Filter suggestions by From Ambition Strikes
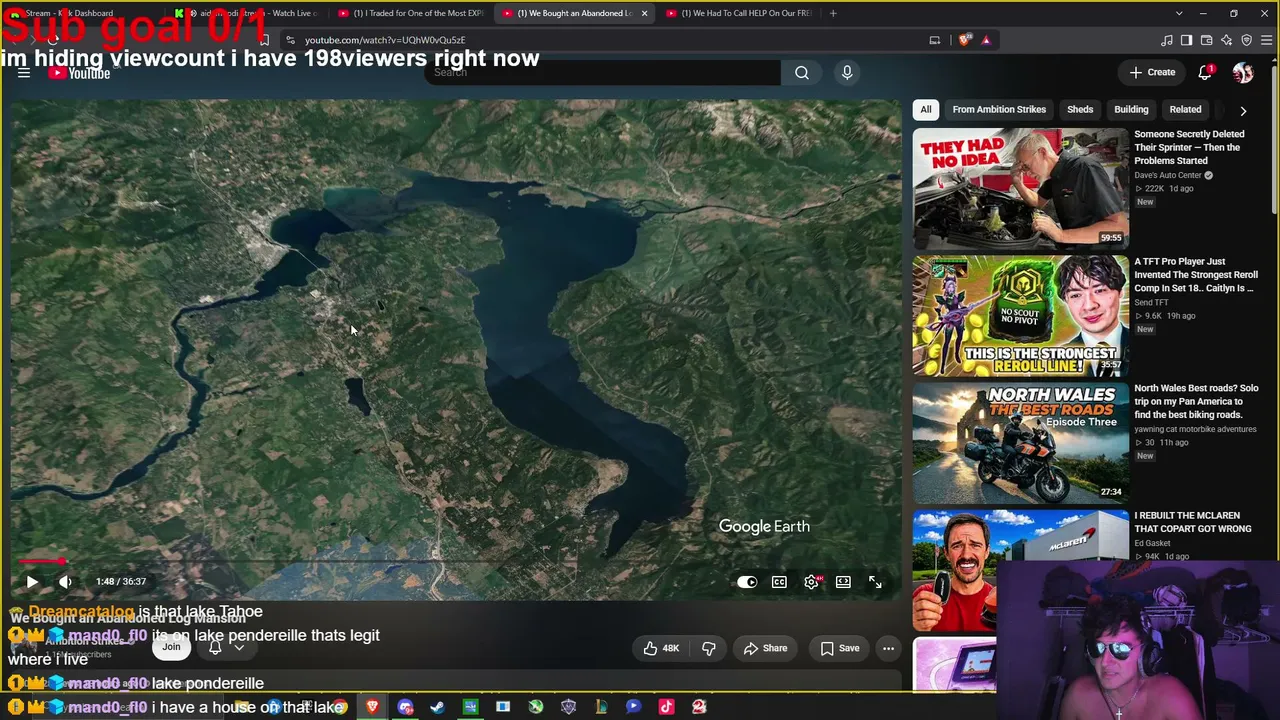This screenshot has height=720, width=1280. pyautogui.click(x=999, y=109)
